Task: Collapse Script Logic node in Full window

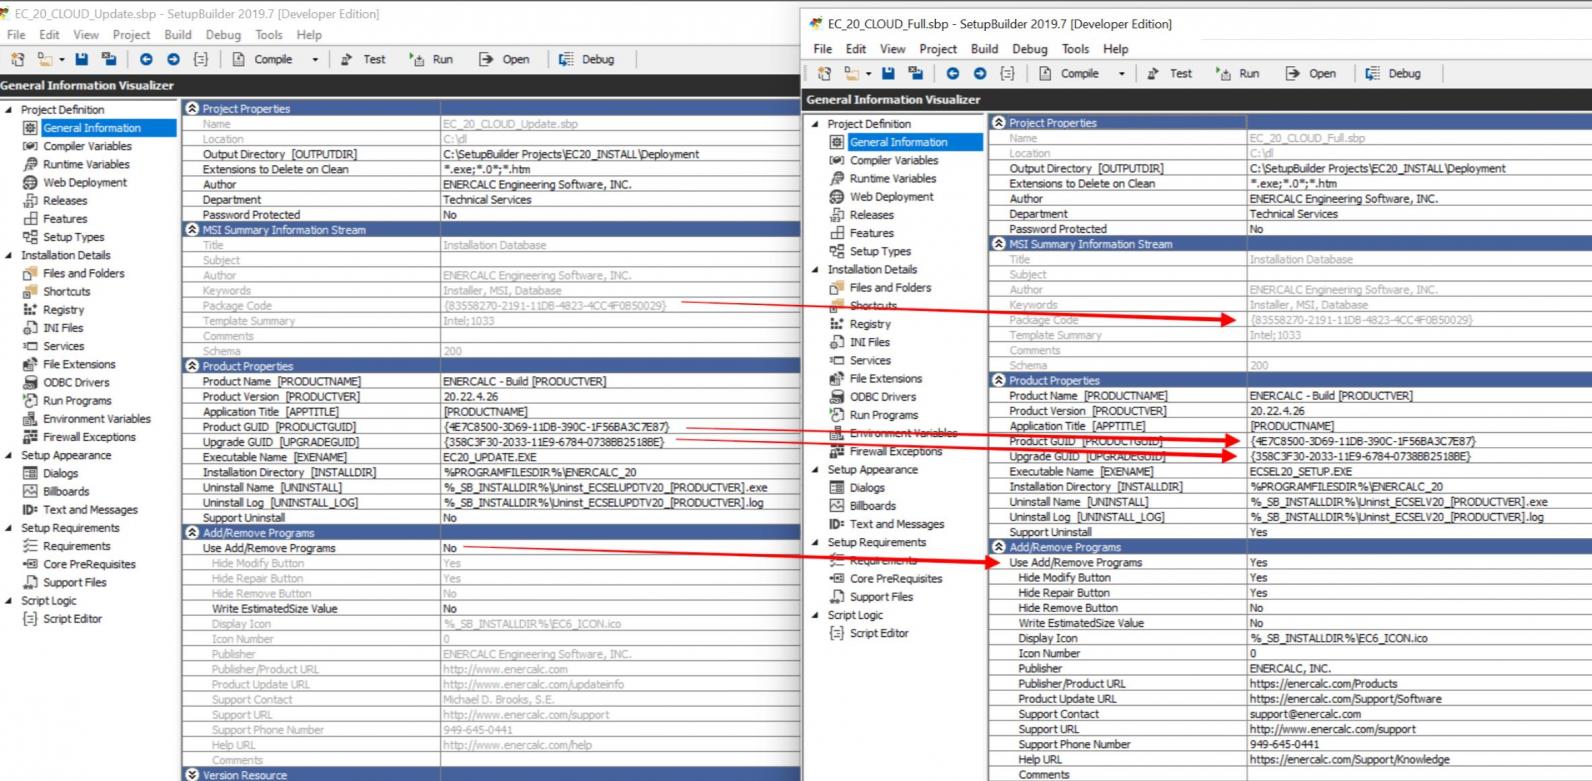Action: coord(815,615)
